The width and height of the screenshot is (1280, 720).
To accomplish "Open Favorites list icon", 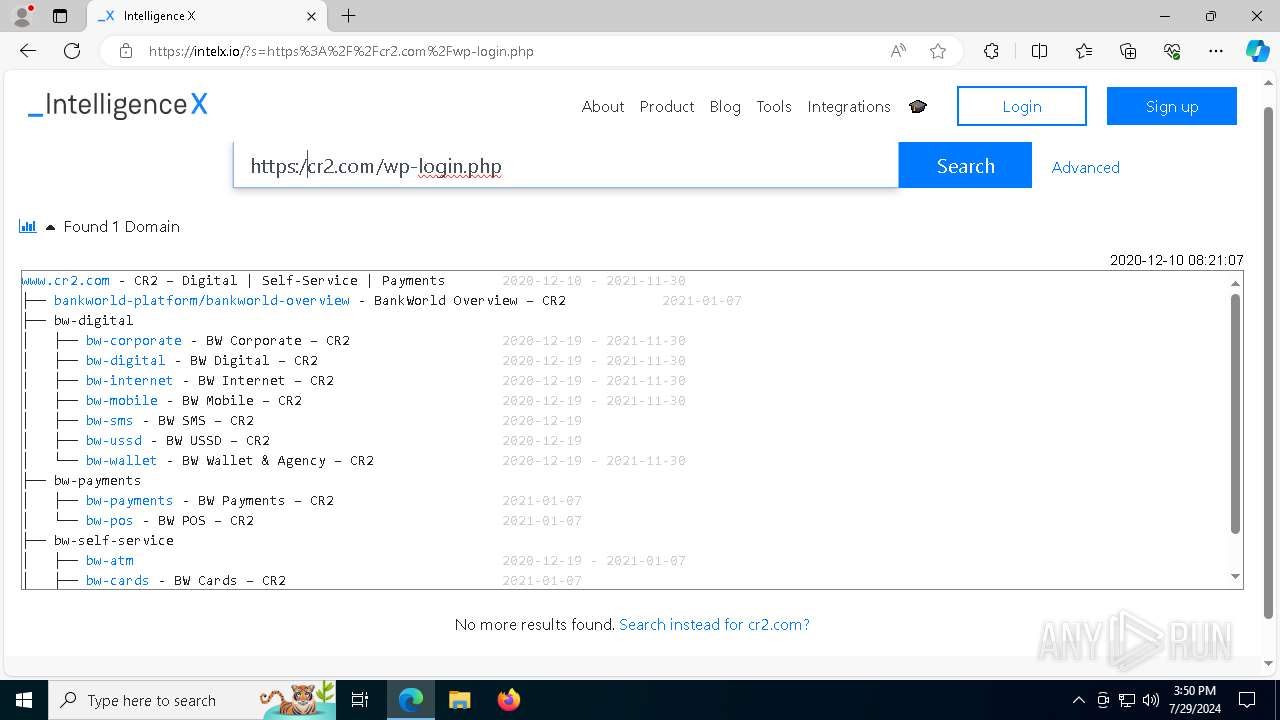I will [x=1084, y=51].
